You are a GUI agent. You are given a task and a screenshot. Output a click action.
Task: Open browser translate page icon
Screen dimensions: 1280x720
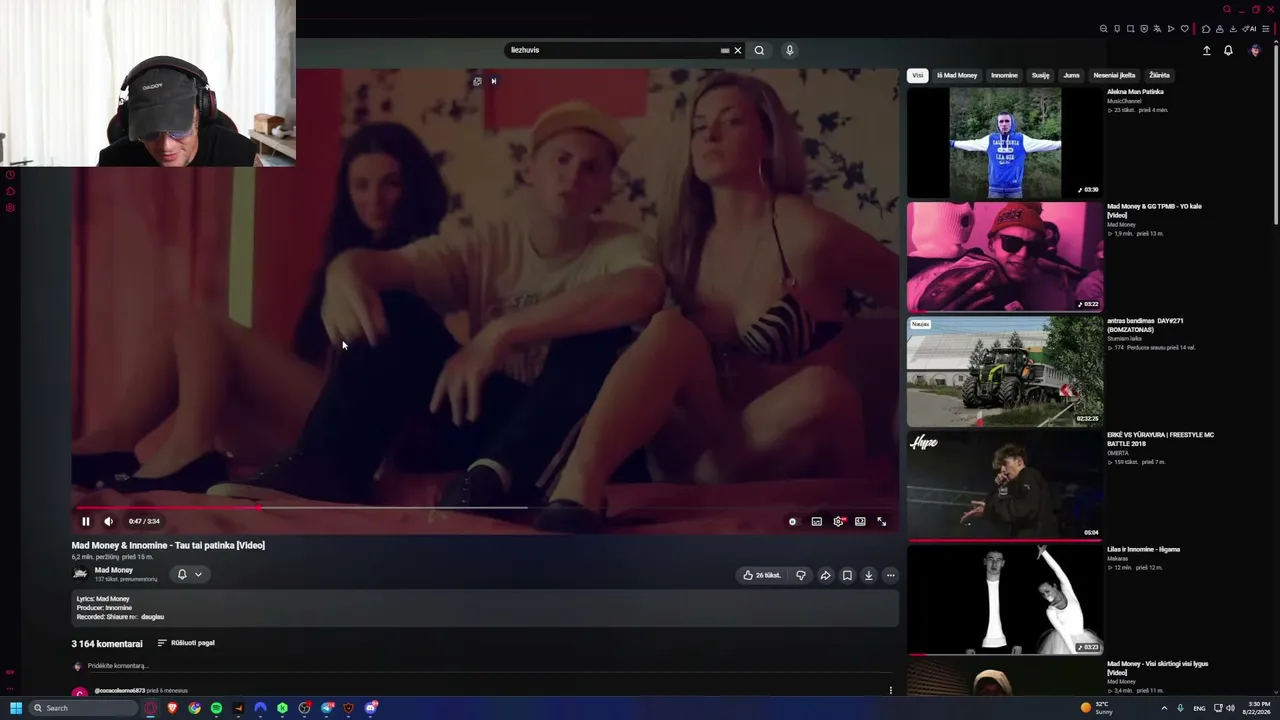pyautogui.click(x=1157, y=29)
